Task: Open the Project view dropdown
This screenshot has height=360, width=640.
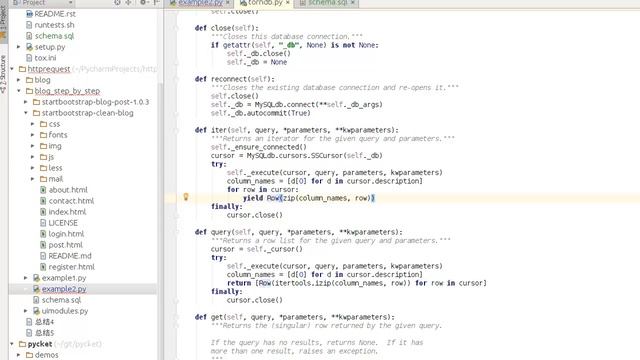Action: (42, 2)
